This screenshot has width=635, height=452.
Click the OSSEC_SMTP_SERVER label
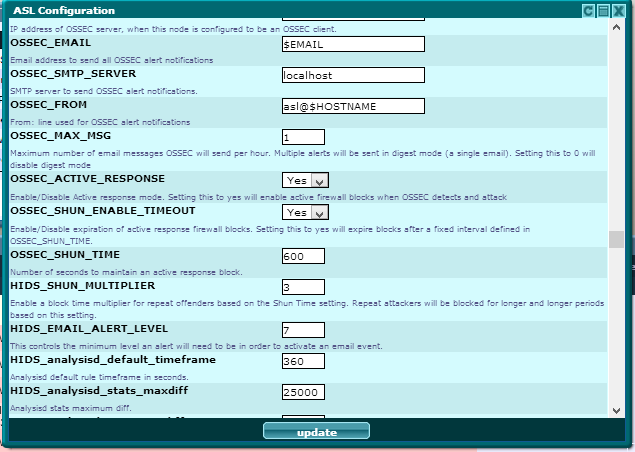73,74
